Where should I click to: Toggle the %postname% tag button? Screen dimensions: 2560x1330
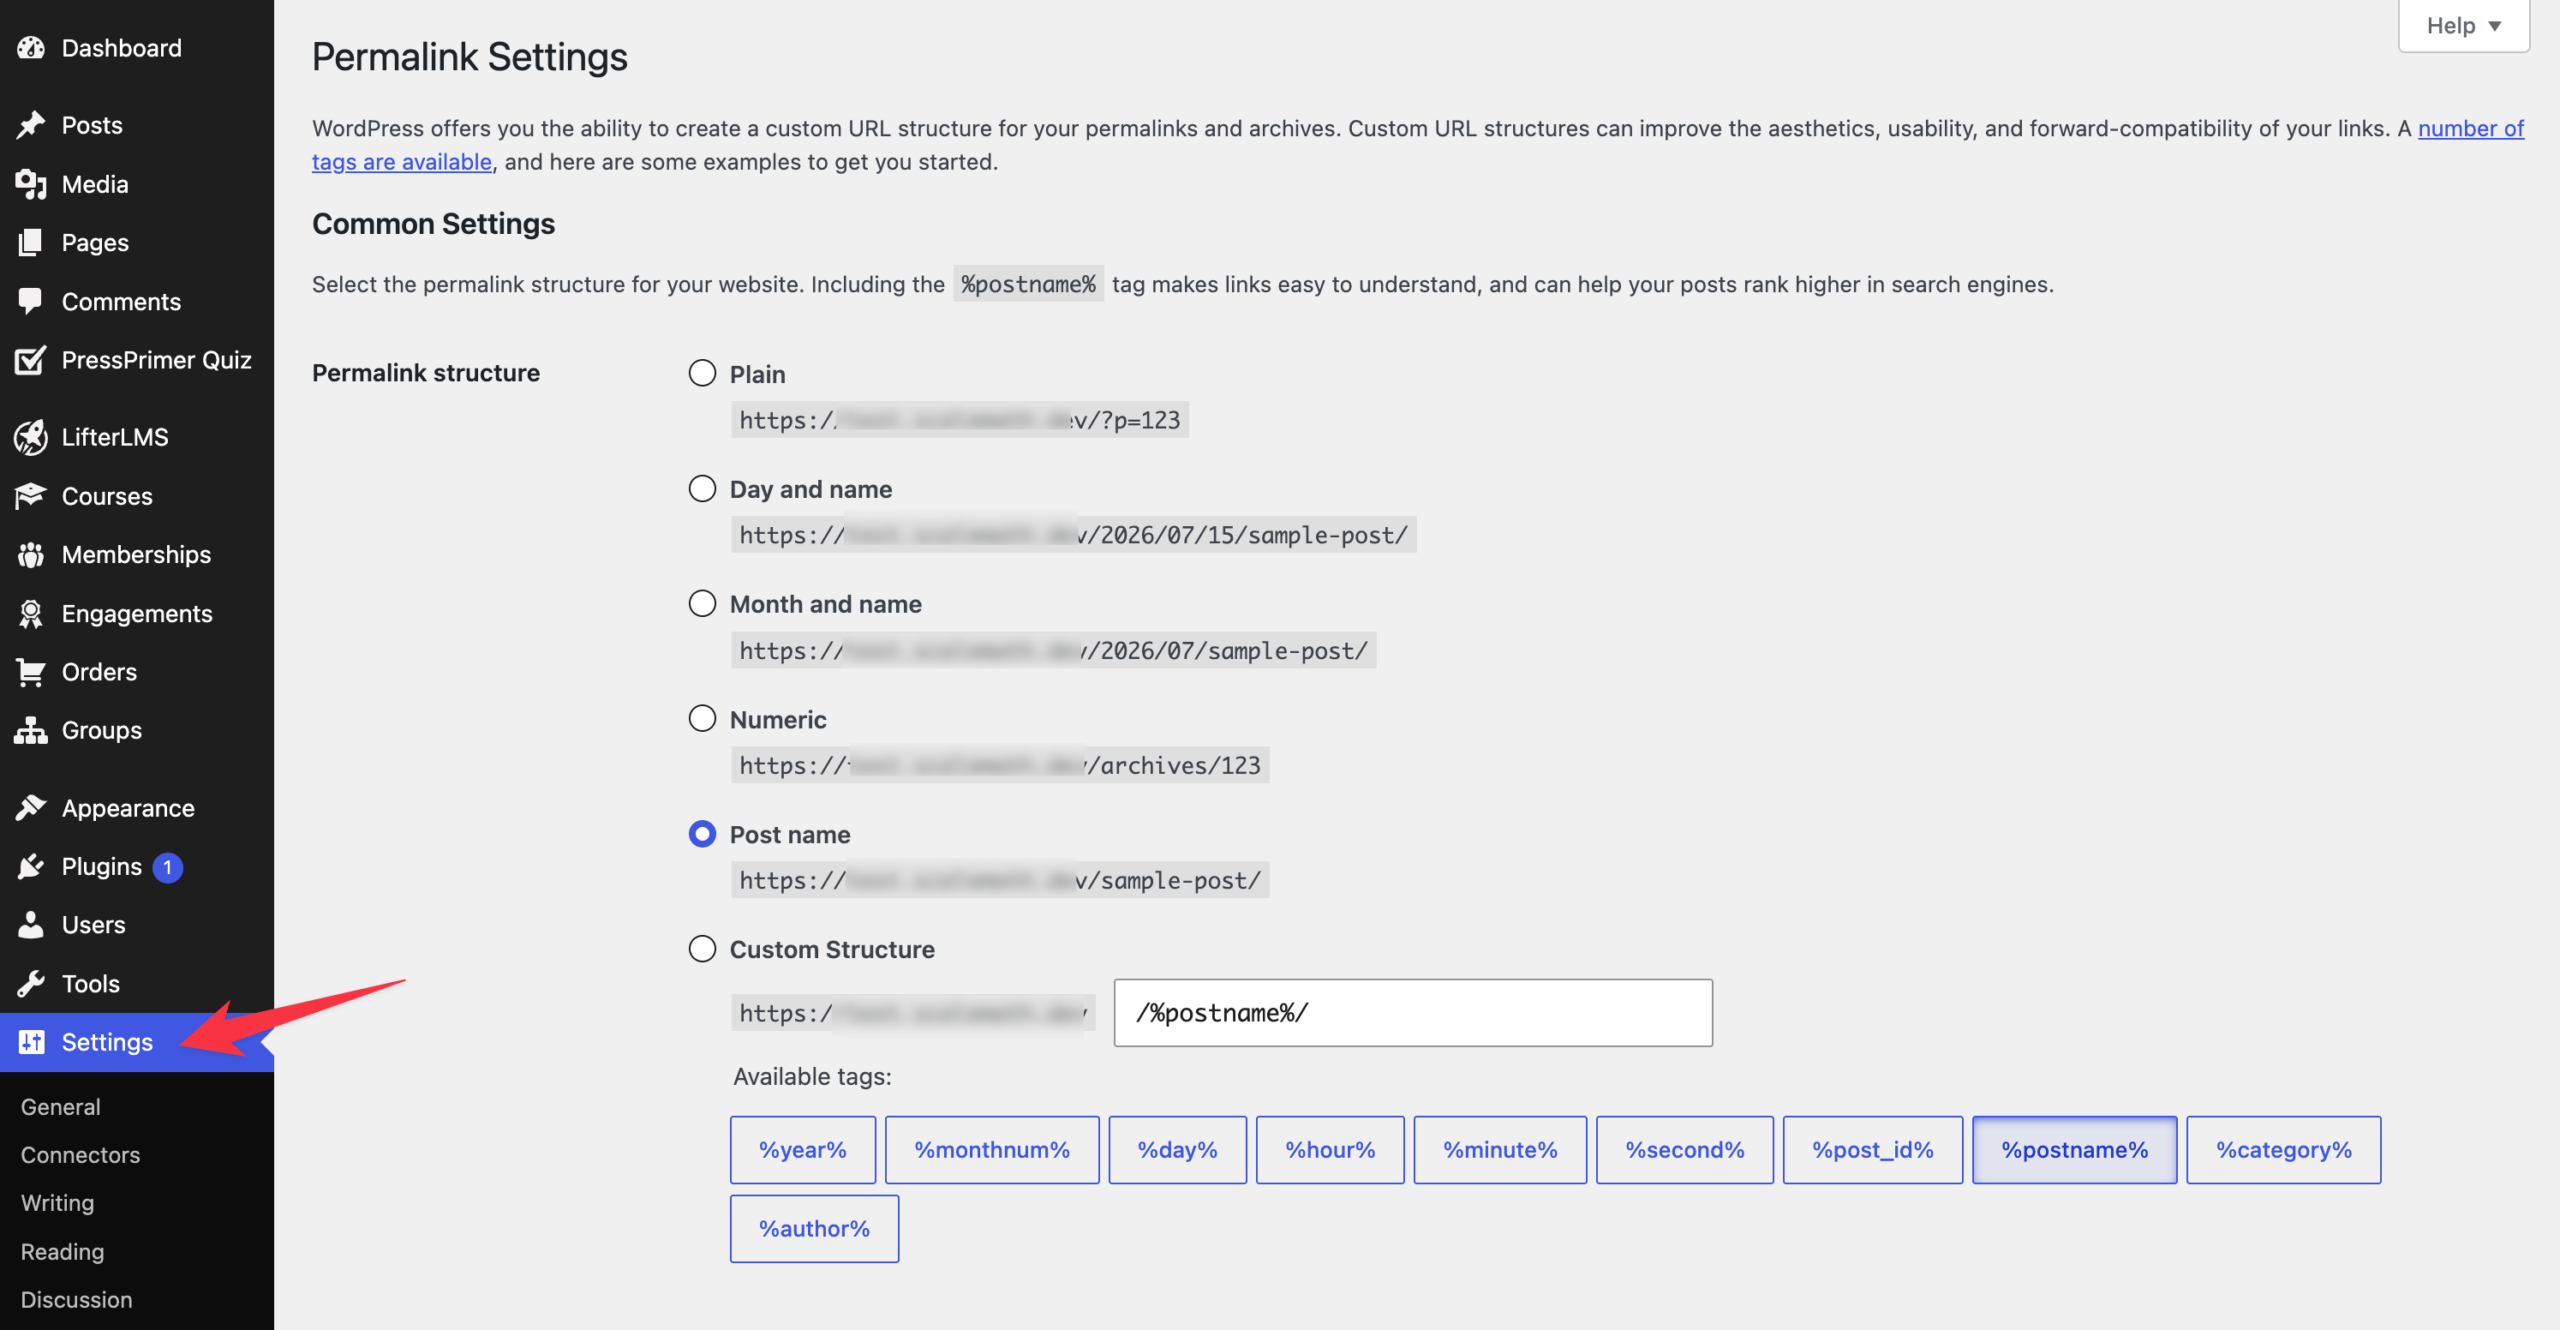point(2075,1150)
